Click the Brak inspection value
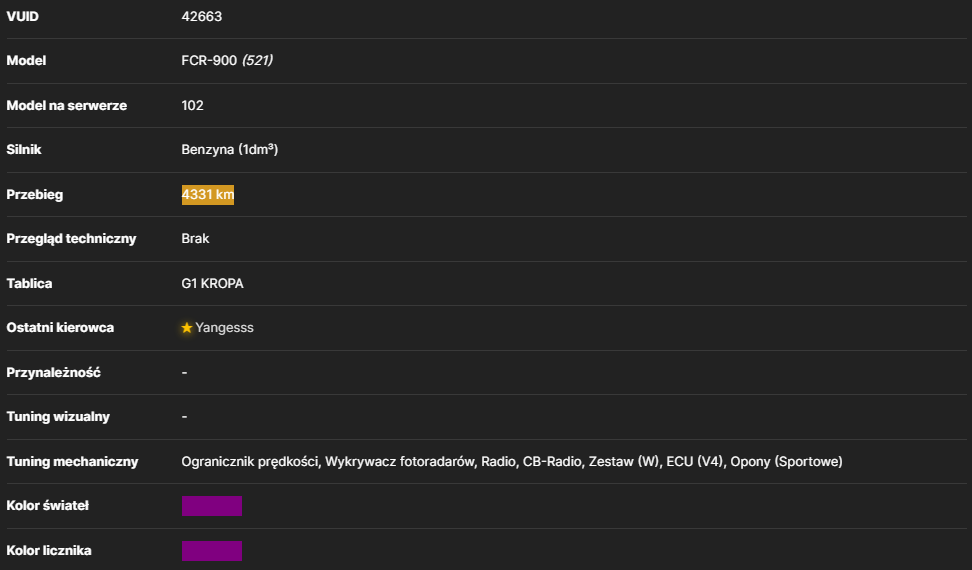972x570 pixels. pyautogui.click(x=195, y=239)
